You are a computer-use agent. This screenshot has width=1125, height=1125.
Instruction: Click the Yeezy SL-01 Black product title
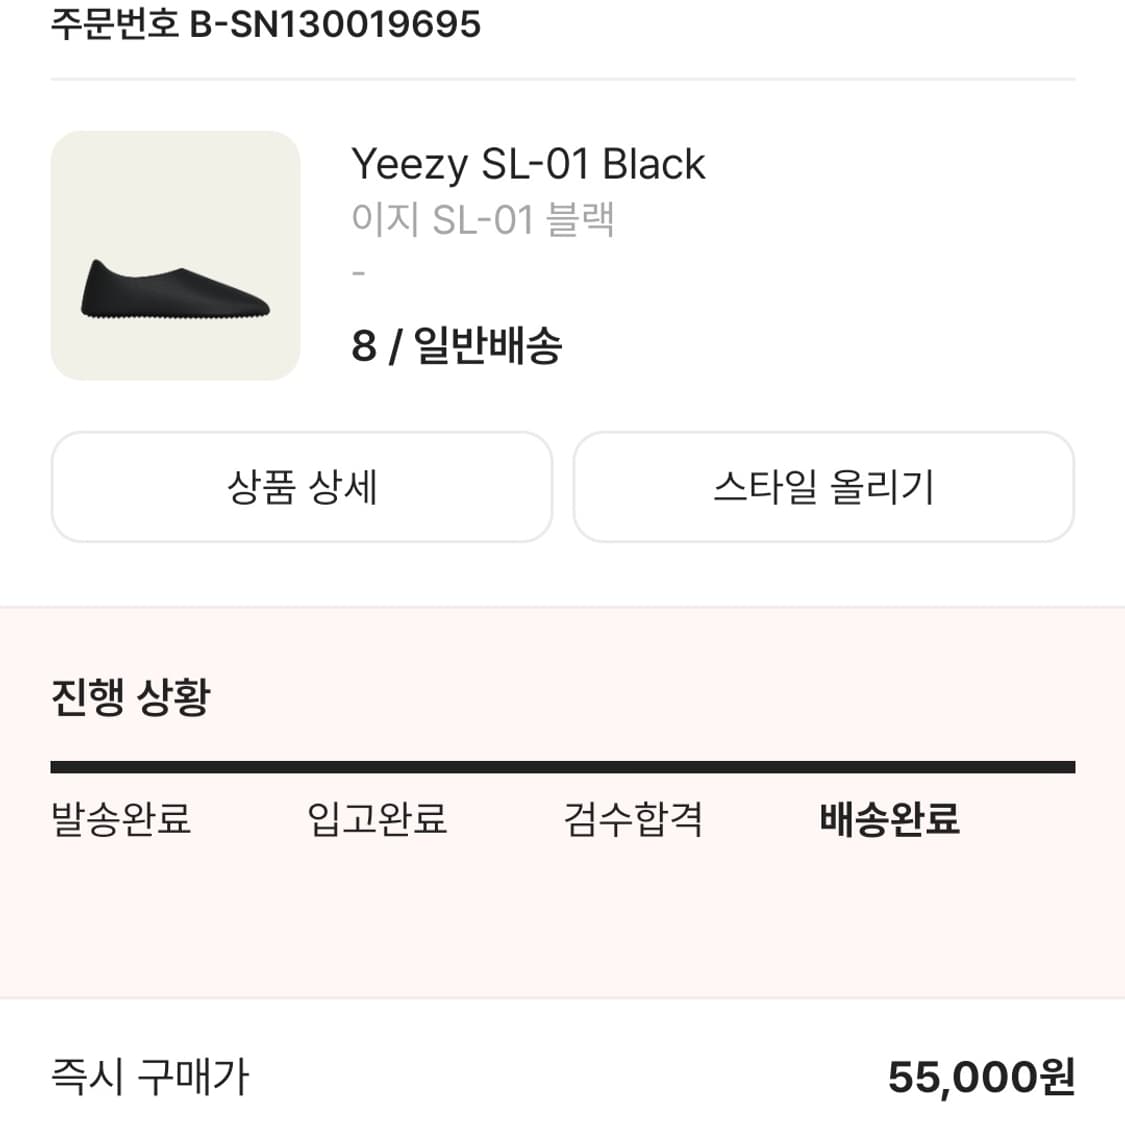click(528, 164)
